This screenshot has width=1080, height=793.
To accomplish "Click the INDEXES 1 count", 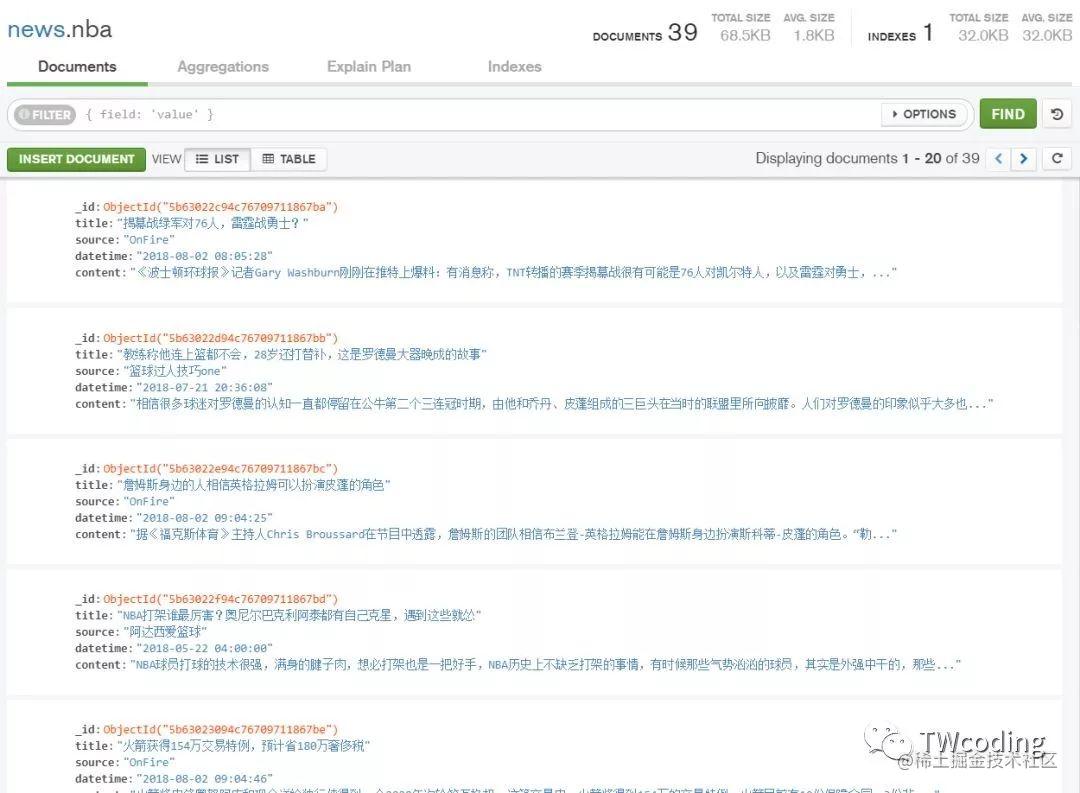I will coord(901,32).
